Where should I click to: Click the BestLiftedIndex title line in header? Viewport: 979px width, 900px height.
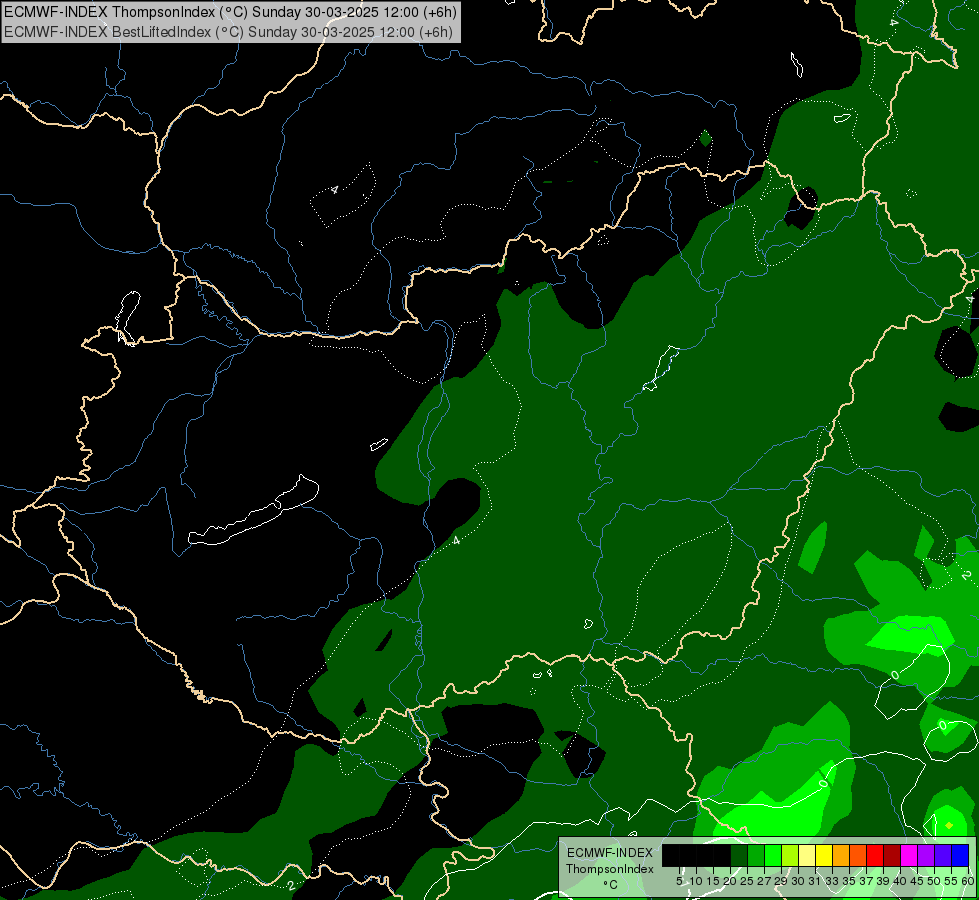click(228, 32)
